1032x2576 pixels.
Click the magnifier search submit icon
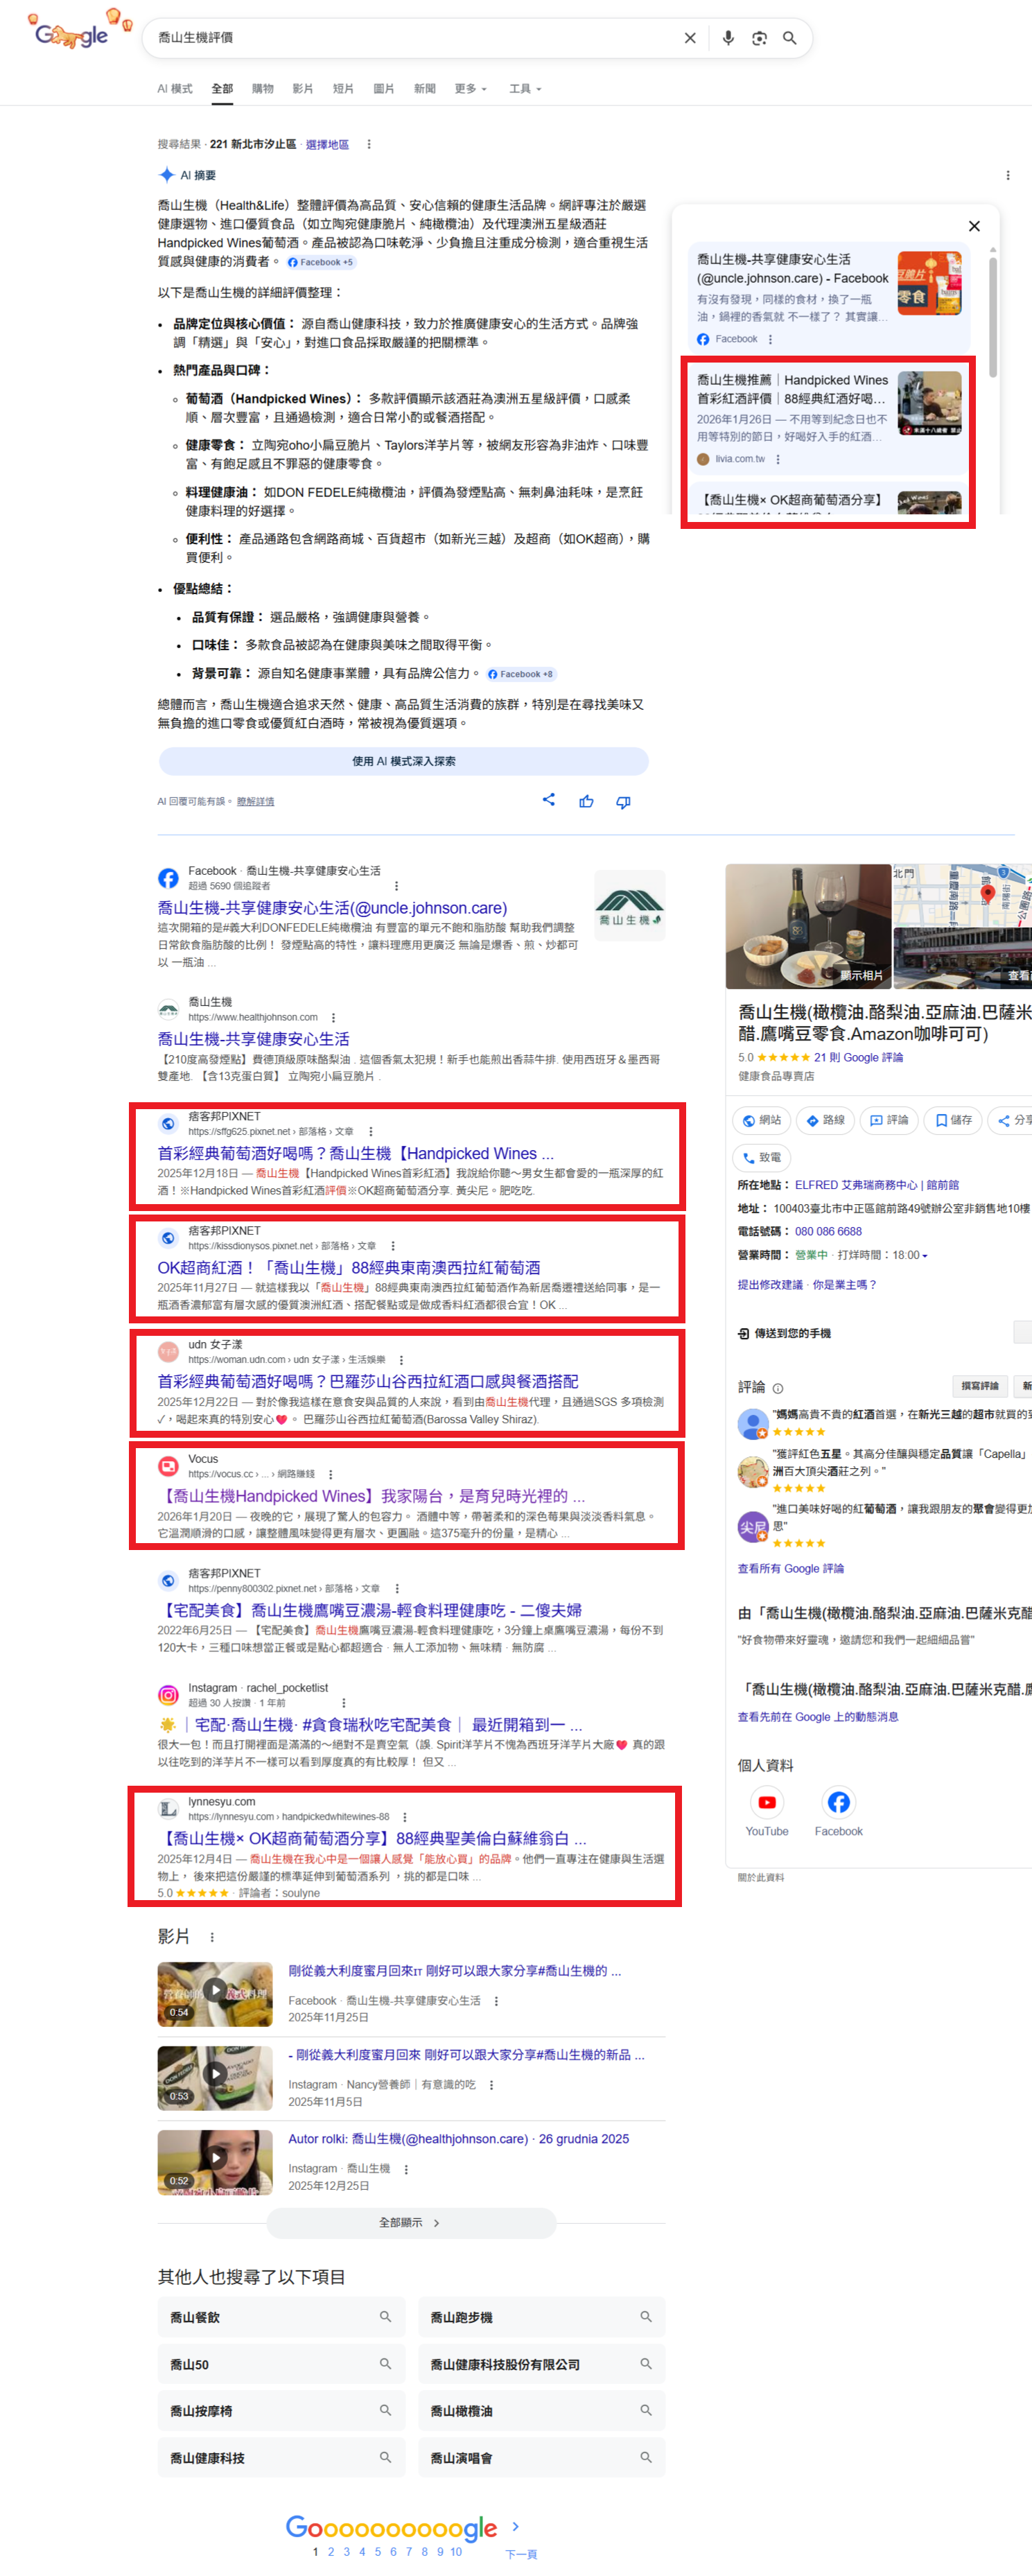(x=789, y=38)
